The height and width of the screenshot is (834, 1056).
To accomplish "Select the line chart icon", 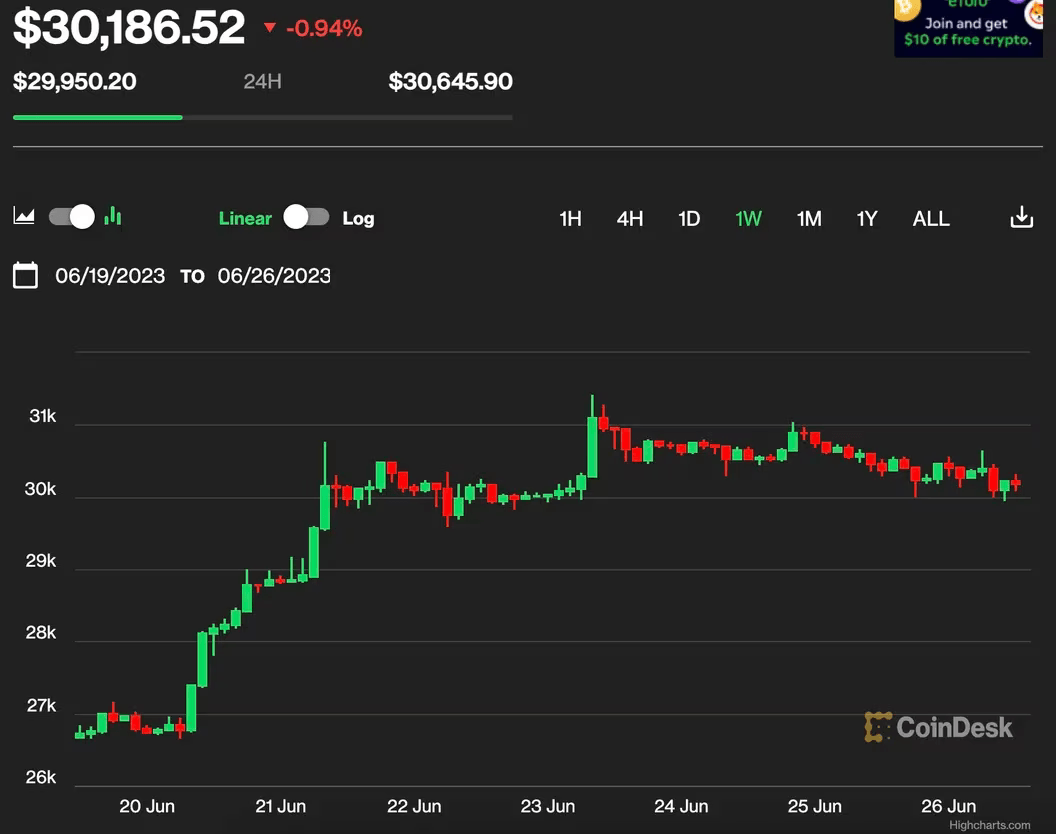I will (x=23, y=216).
